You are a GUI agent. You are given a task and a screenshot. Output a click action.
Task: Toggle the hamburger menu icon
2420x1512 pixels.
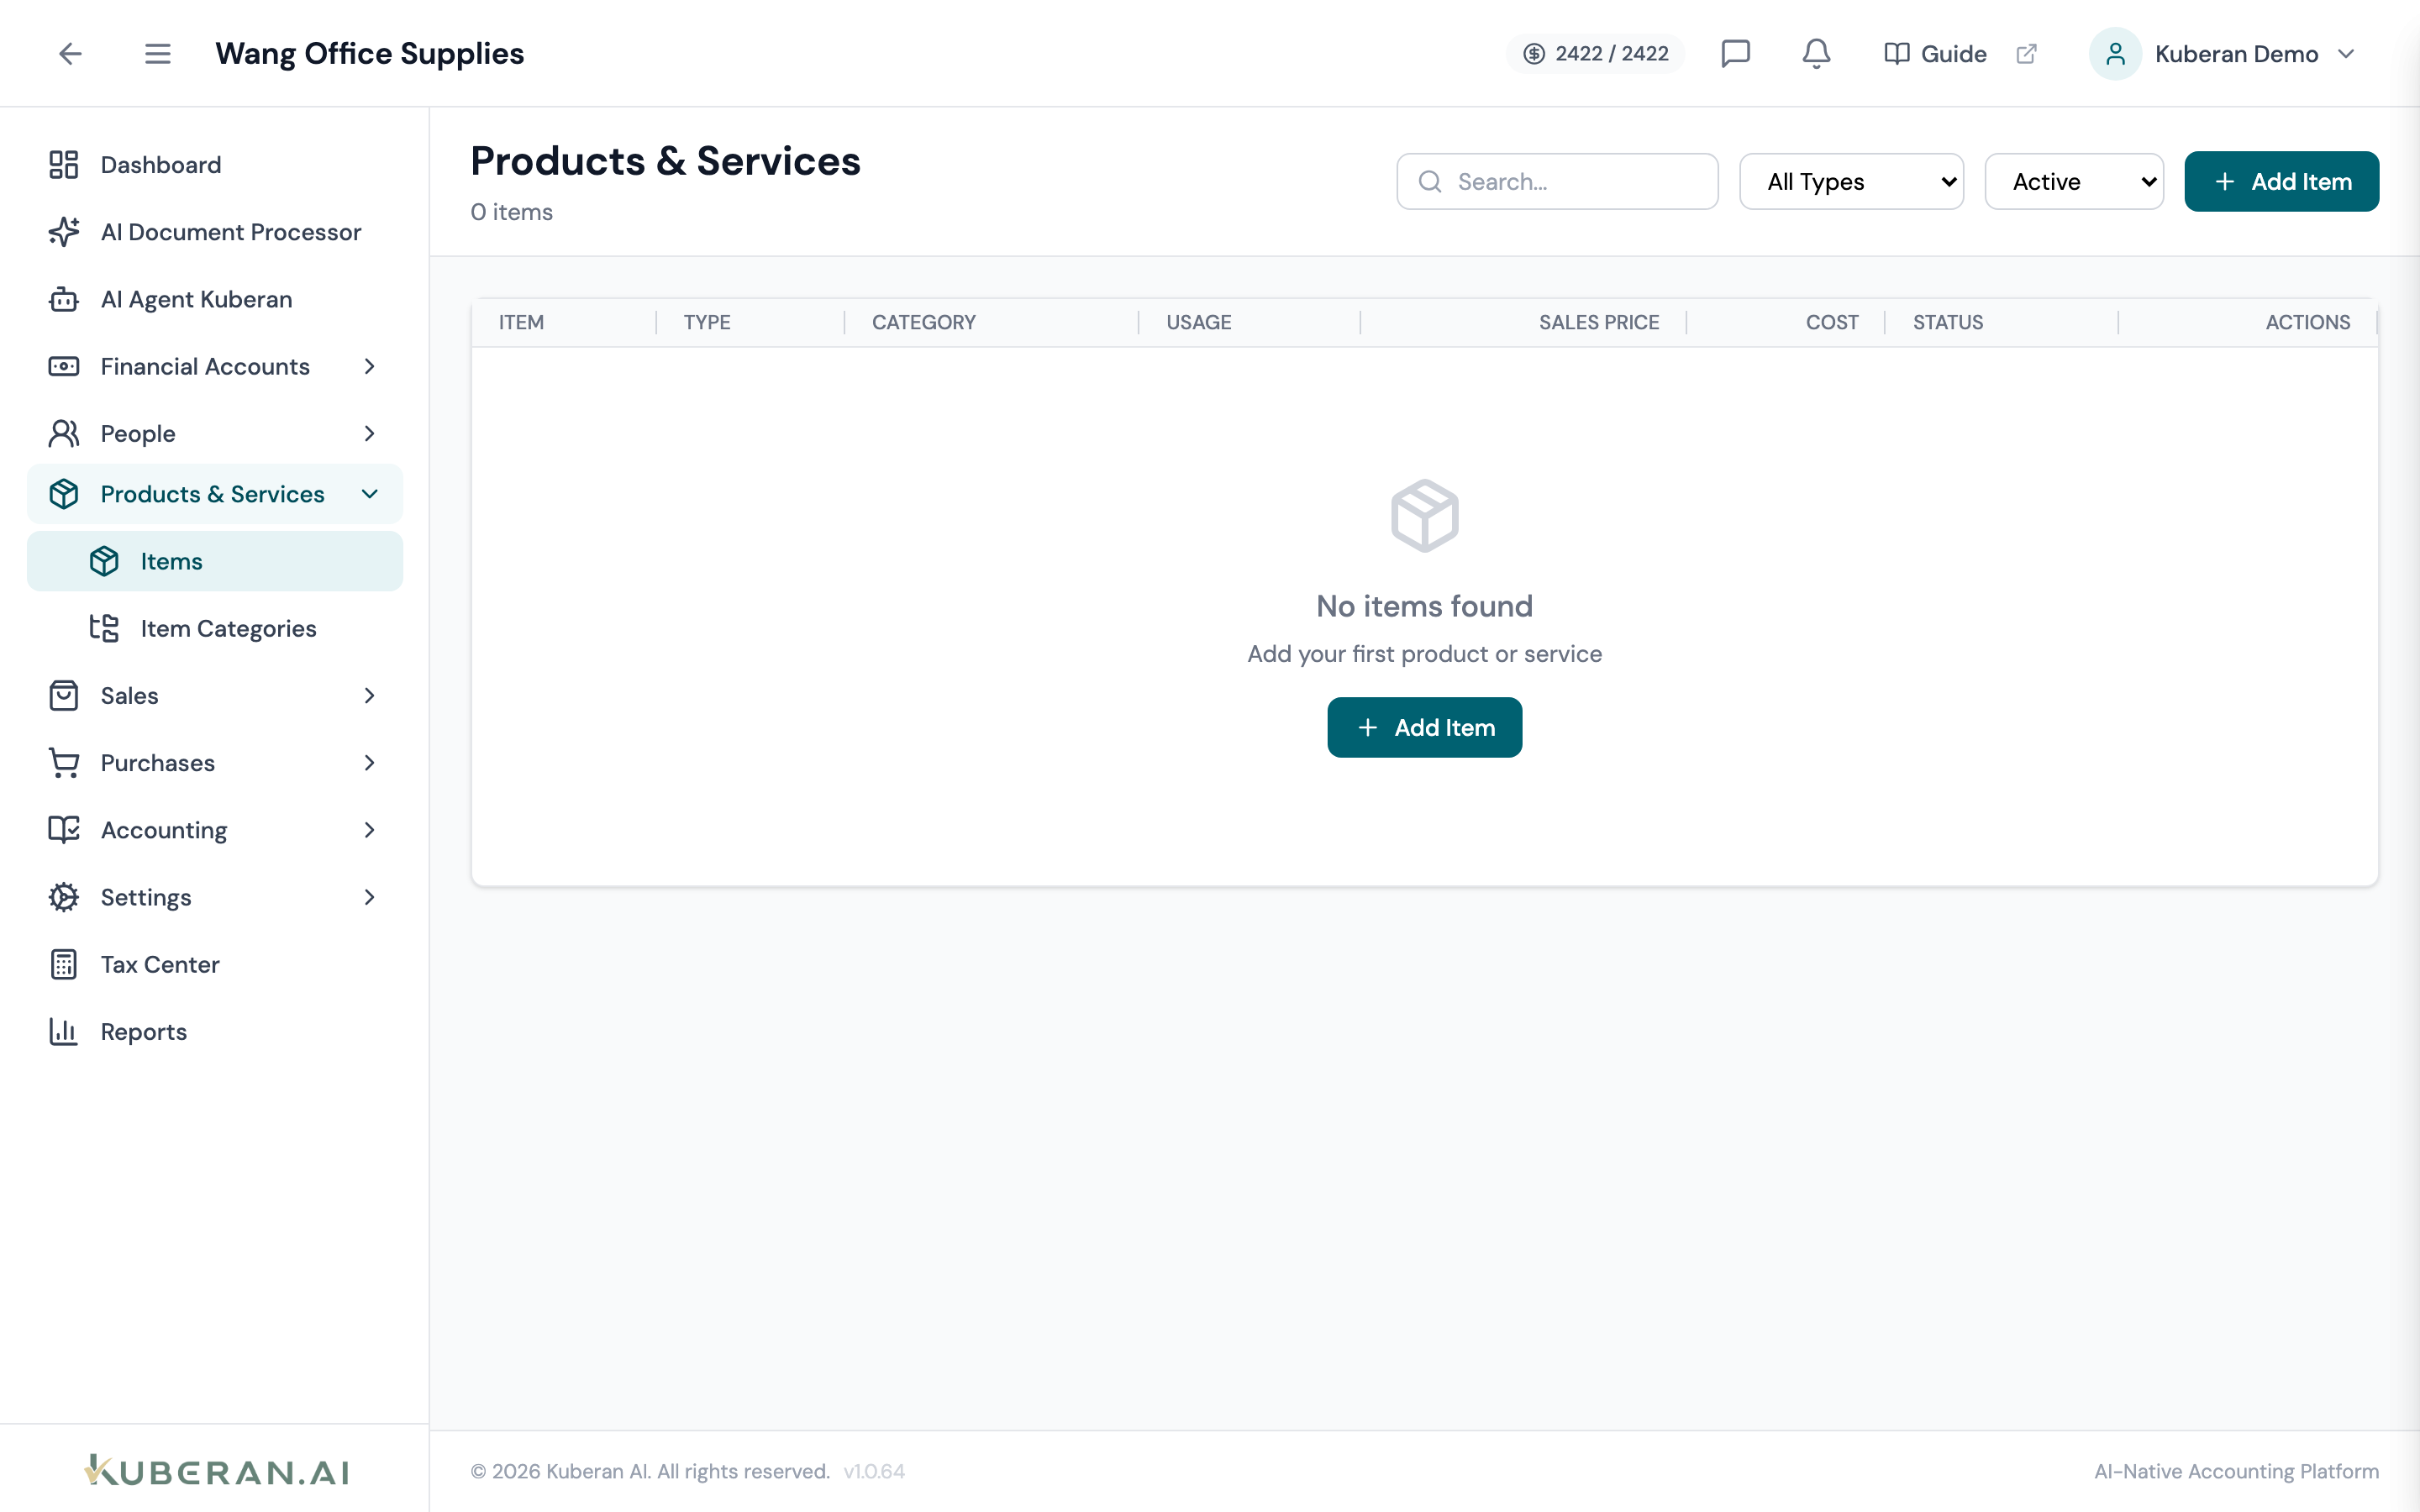pos(157,53)
